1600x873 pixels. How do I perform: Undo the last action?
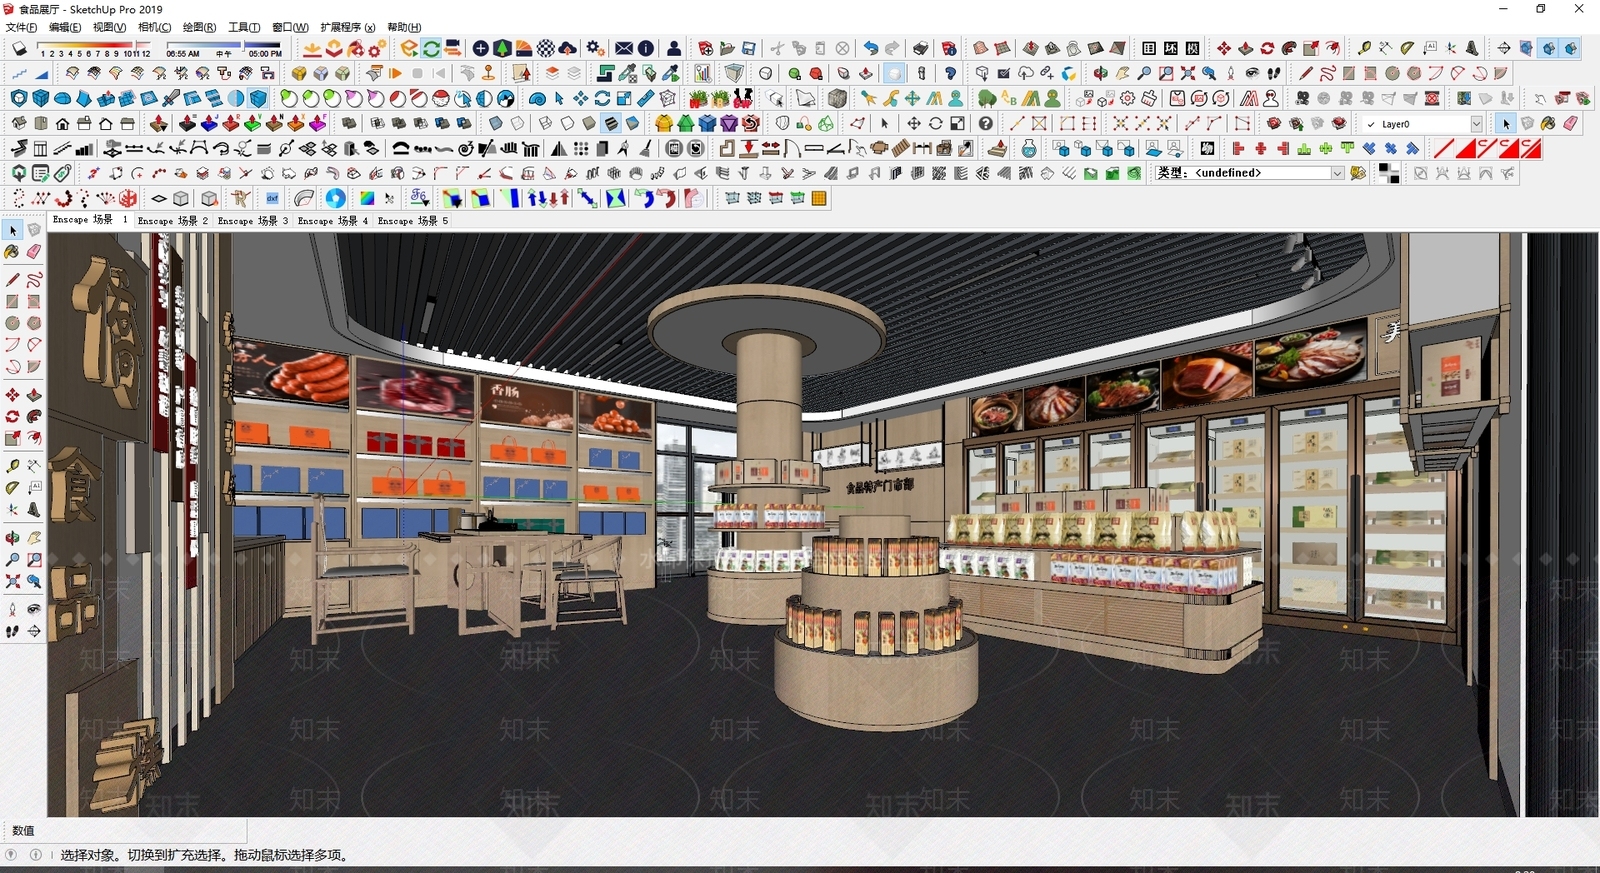[x=871, y=48]
